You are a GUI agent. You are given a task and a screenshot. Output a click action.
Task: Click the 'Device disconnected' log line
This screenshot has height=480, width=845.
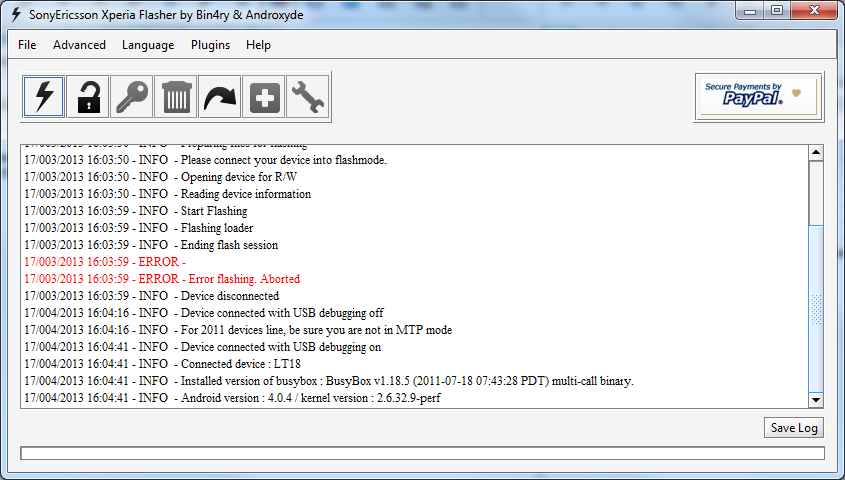coord(151,296)
